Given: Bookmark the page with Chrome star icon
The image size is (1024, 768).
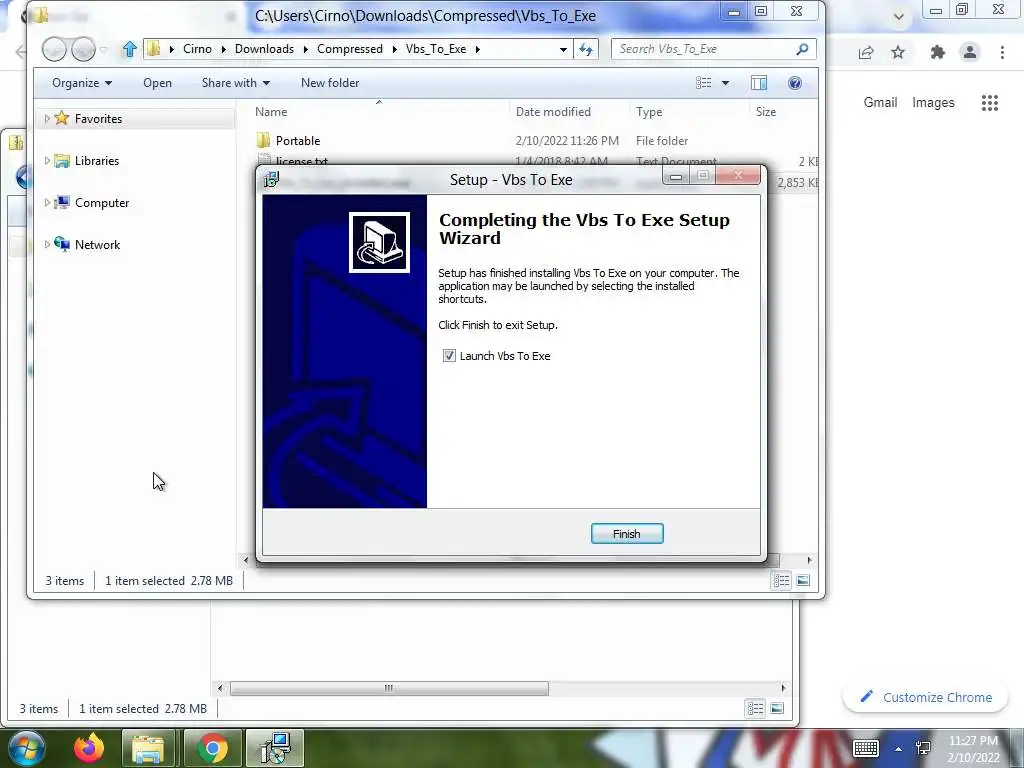Looking at the screenshot, I should (899, 53).
